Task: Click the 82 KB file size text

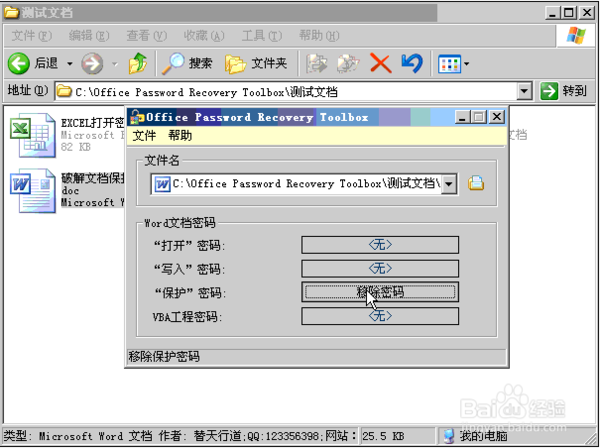Action: pos(76,147)
